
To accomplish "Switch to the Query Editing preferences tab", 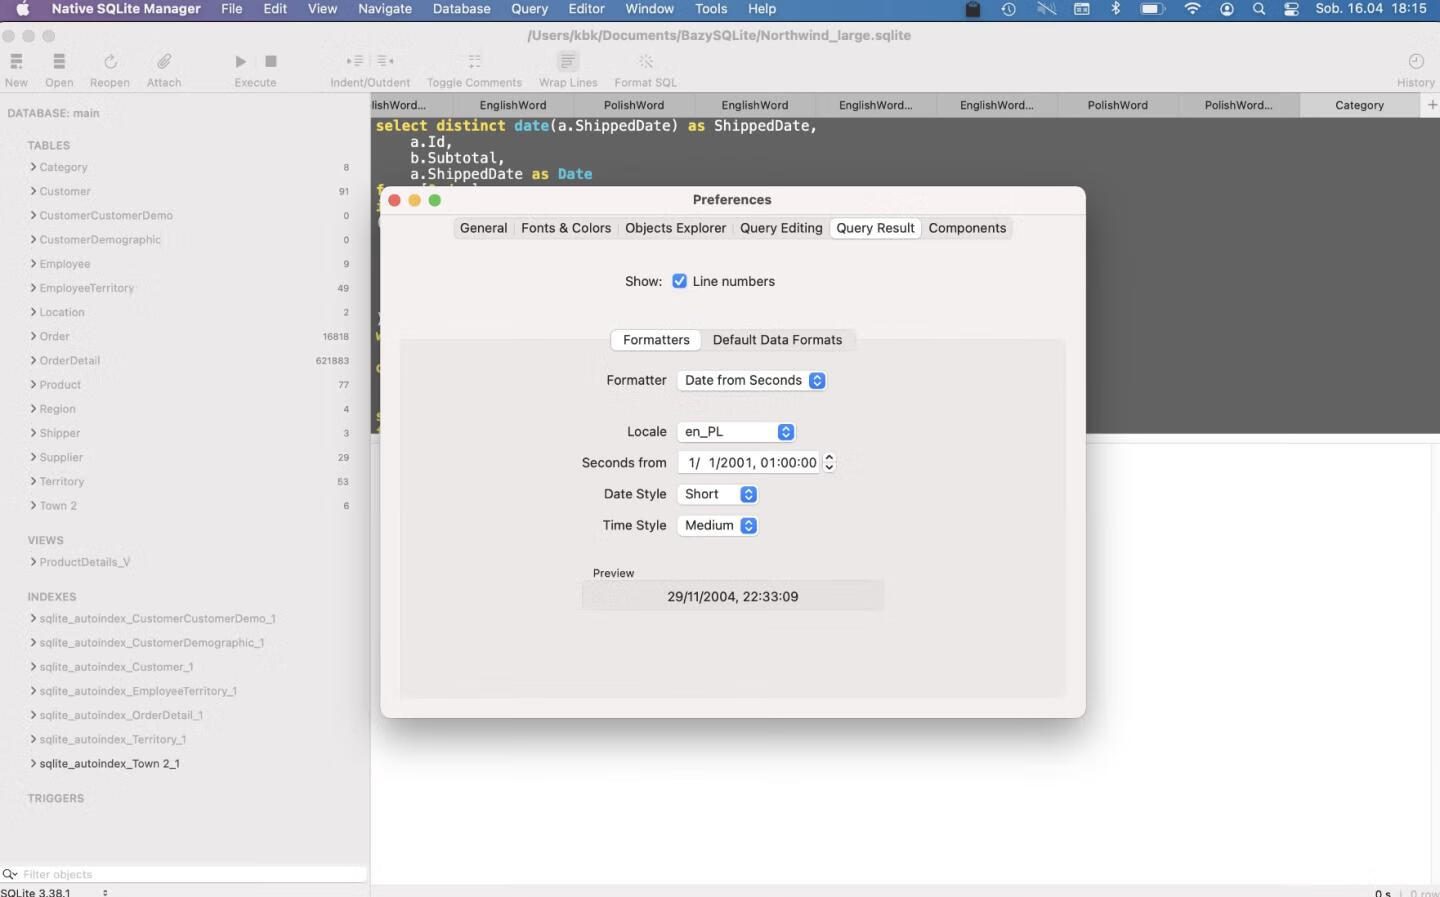I will 781,228.
